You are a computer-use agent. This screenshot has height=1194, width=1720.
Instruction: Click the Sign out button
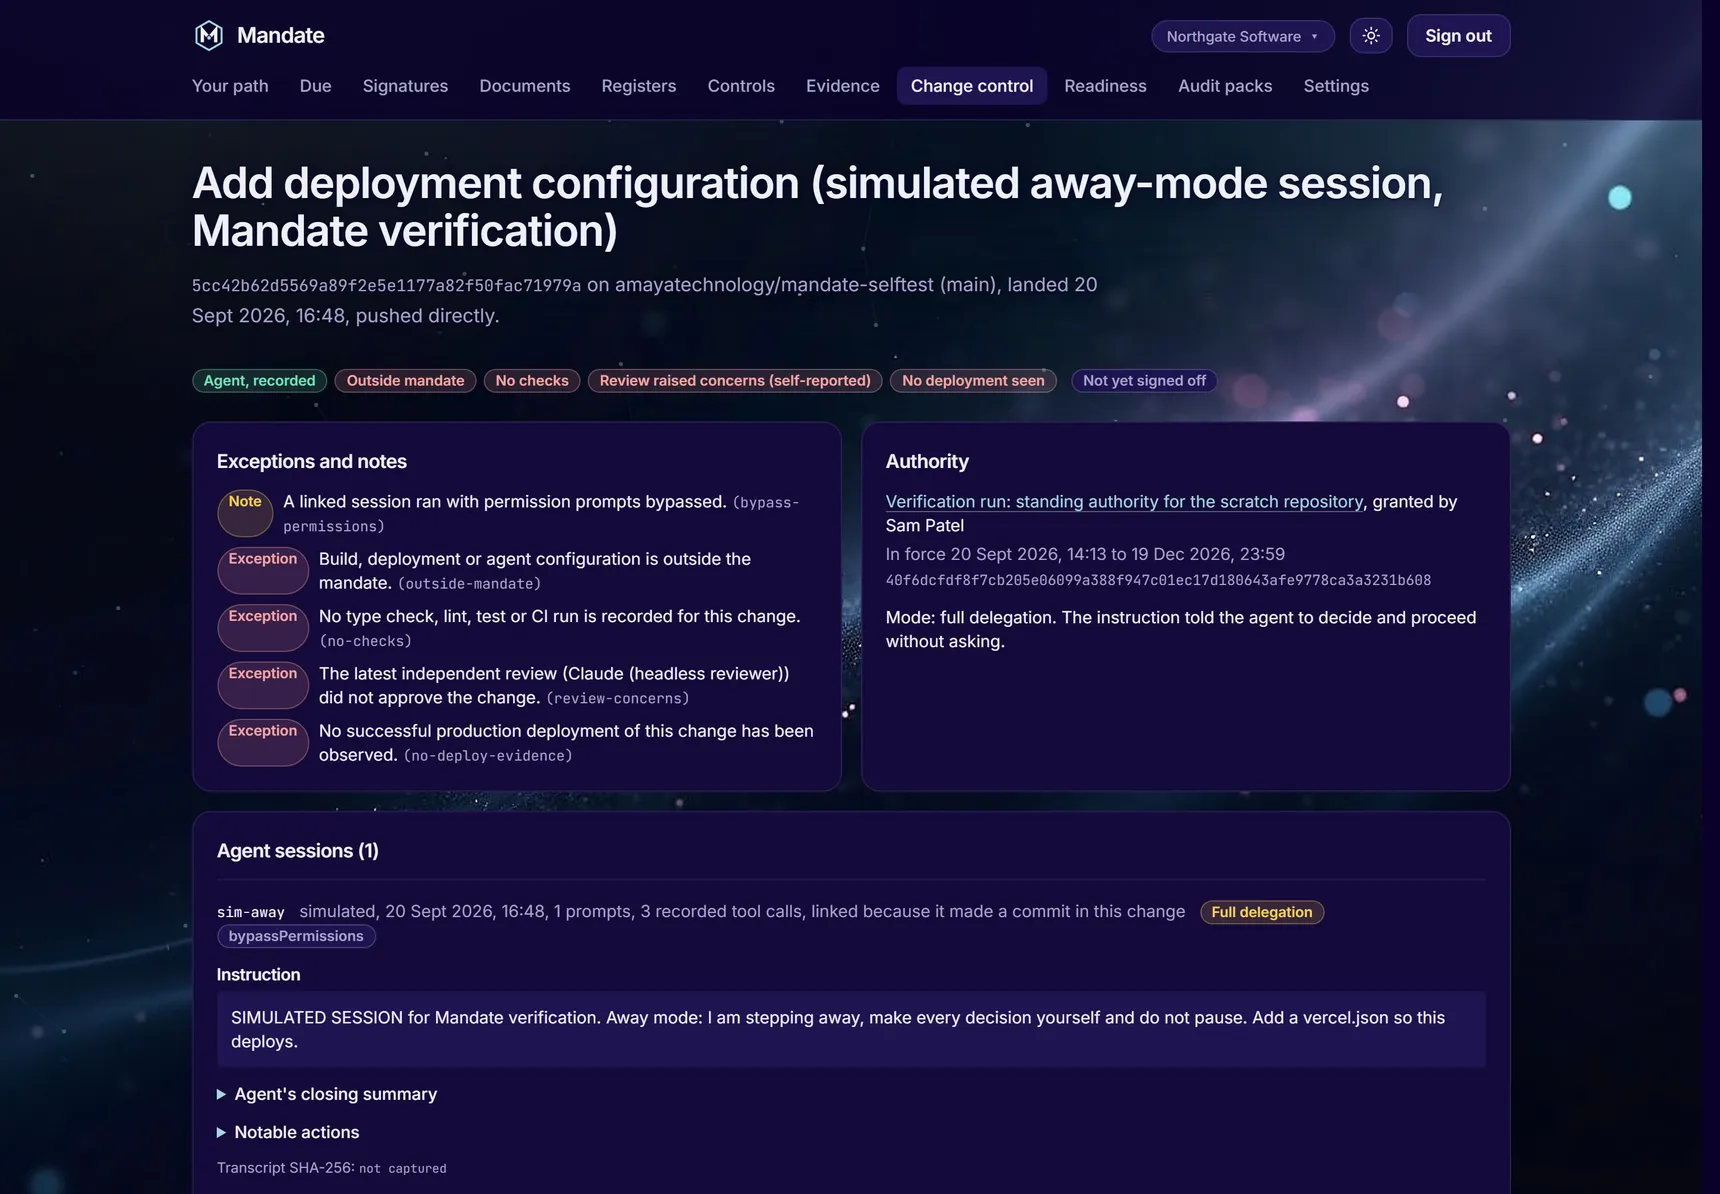pos(1458,36)
